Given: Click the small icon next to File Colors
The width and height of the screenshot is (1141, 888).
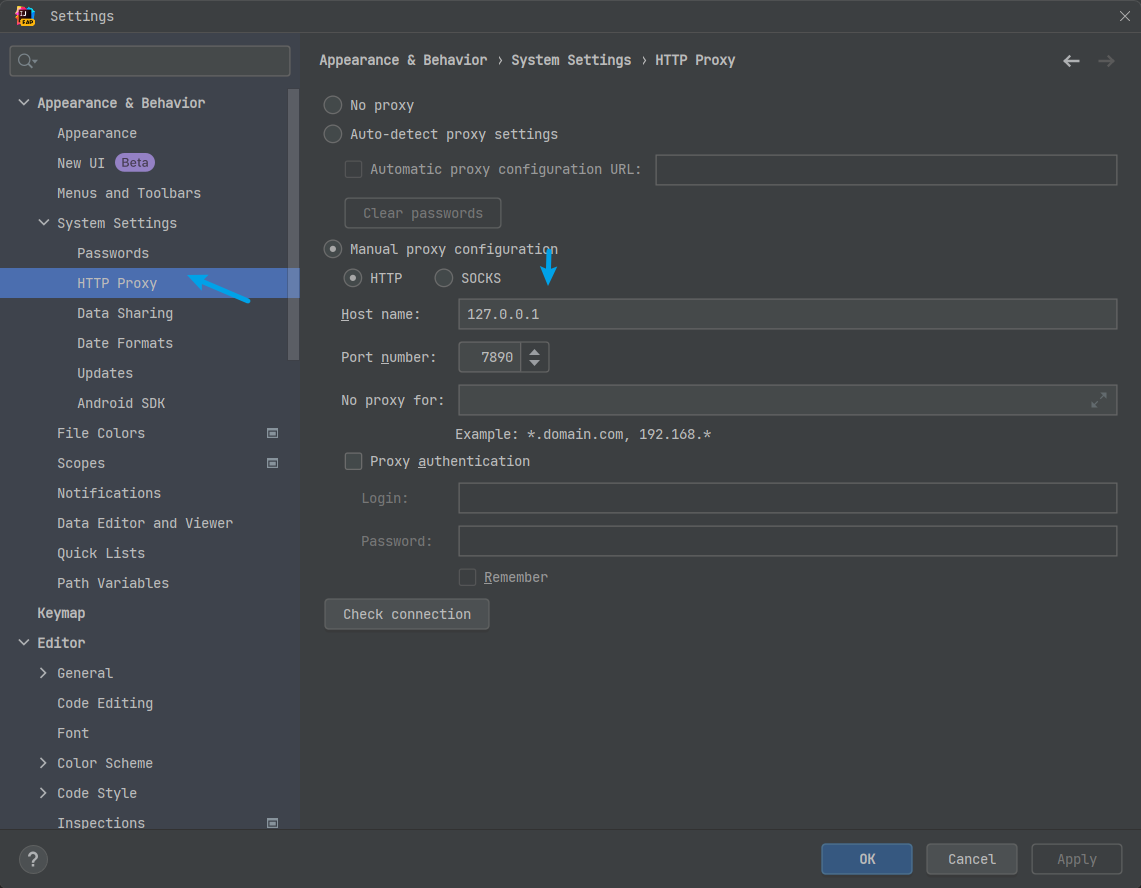Looking at the screenshot, I should coord(272,432).
